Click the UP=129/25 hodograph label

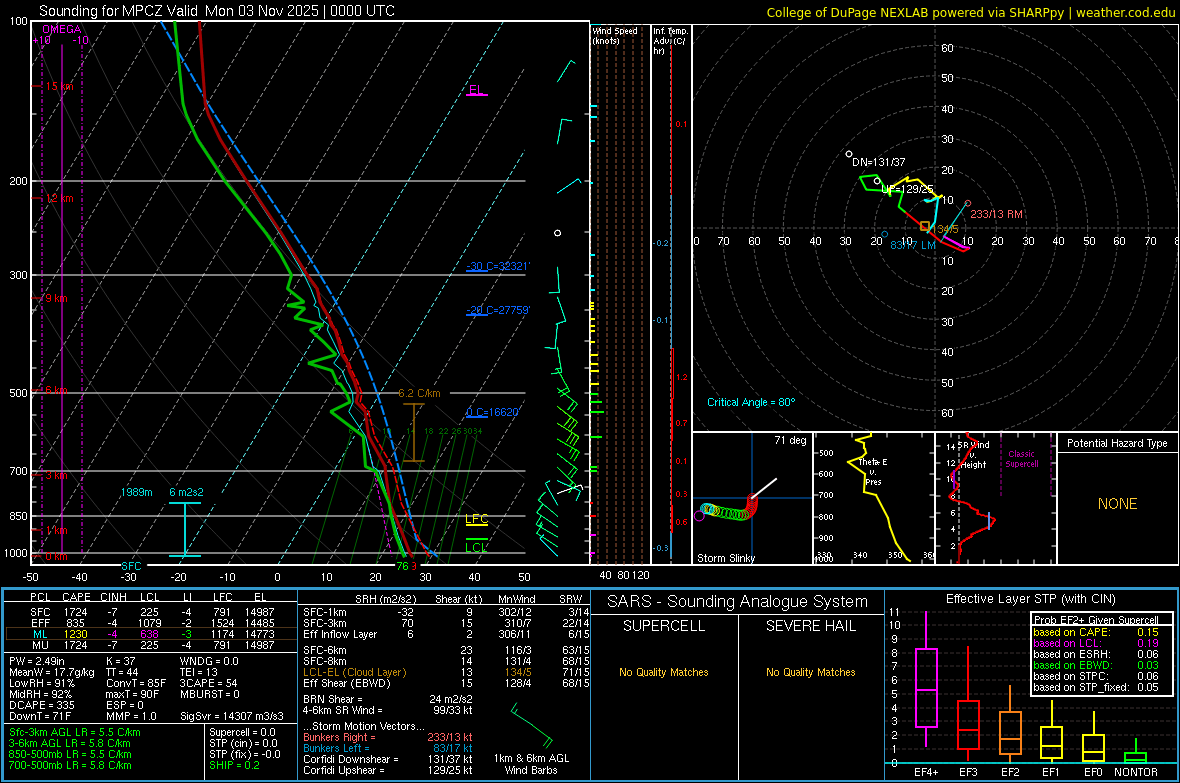click(x=907, y=189)
